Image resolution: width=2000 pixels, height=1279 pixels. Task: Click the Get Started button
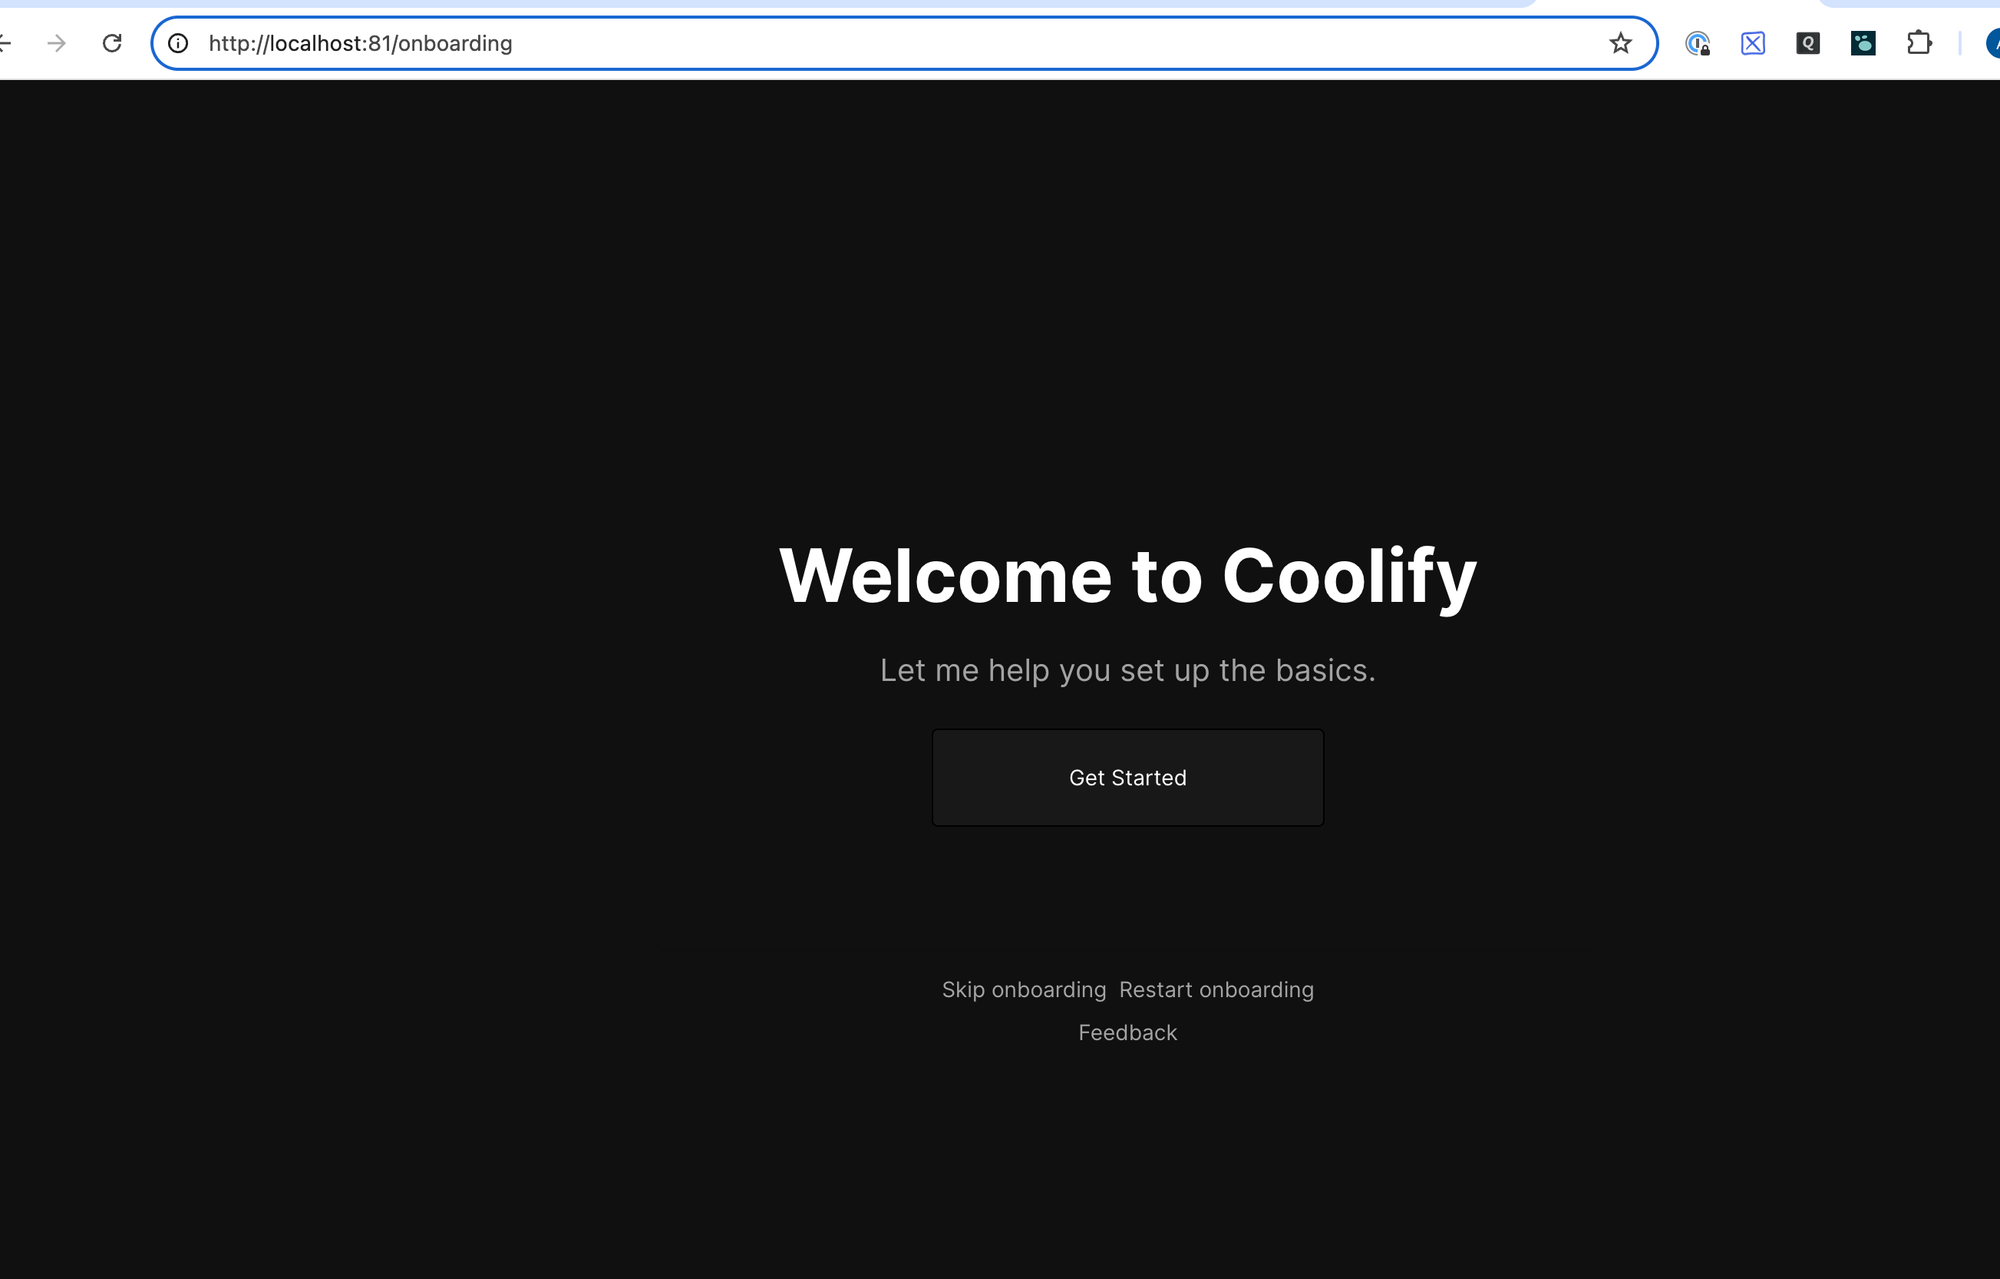[x=1127, y=777]
